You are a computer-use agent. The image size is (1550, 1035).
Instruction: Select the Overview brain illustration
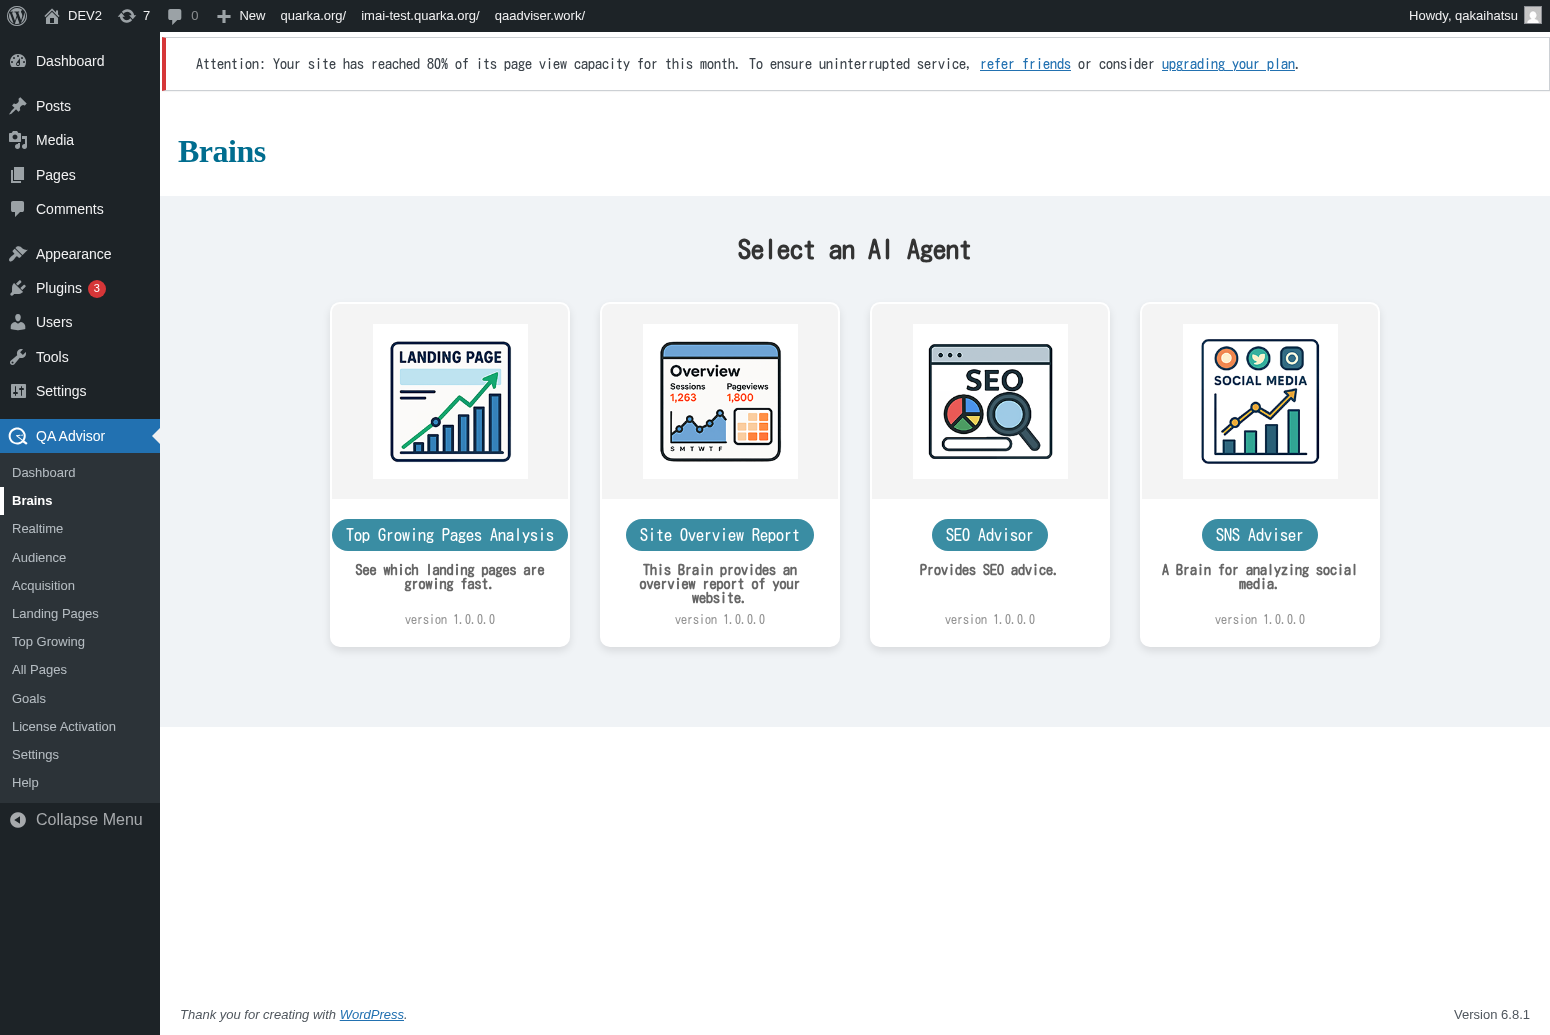point(720,401)
